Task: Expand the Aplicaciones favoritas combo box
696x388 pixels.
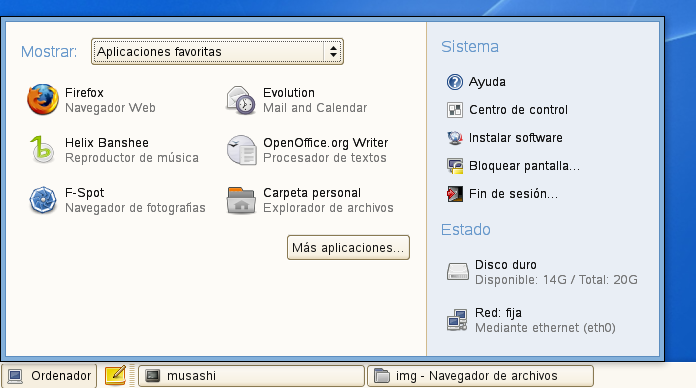Action: pos(217,51)
